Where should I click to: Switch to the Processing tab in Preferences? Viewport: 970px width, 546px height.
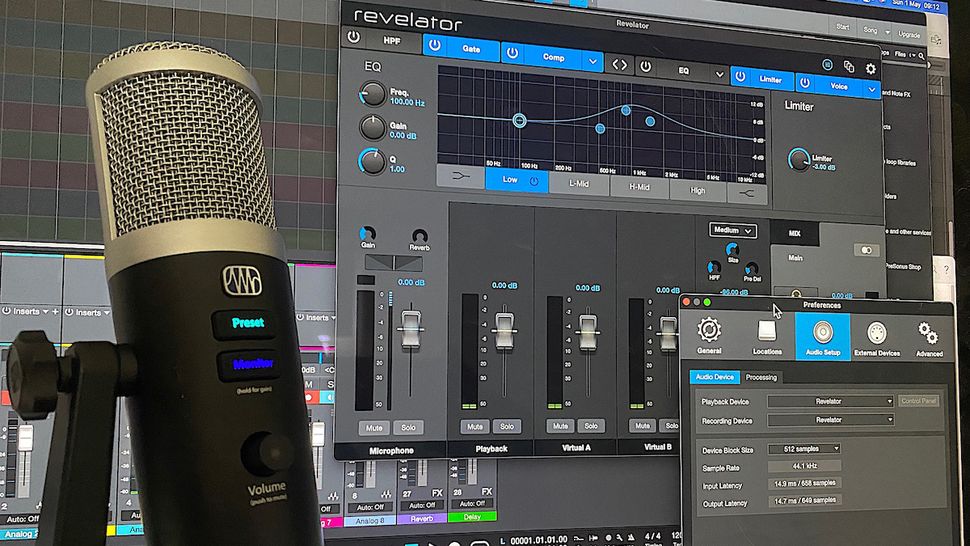tap(761, 377)
